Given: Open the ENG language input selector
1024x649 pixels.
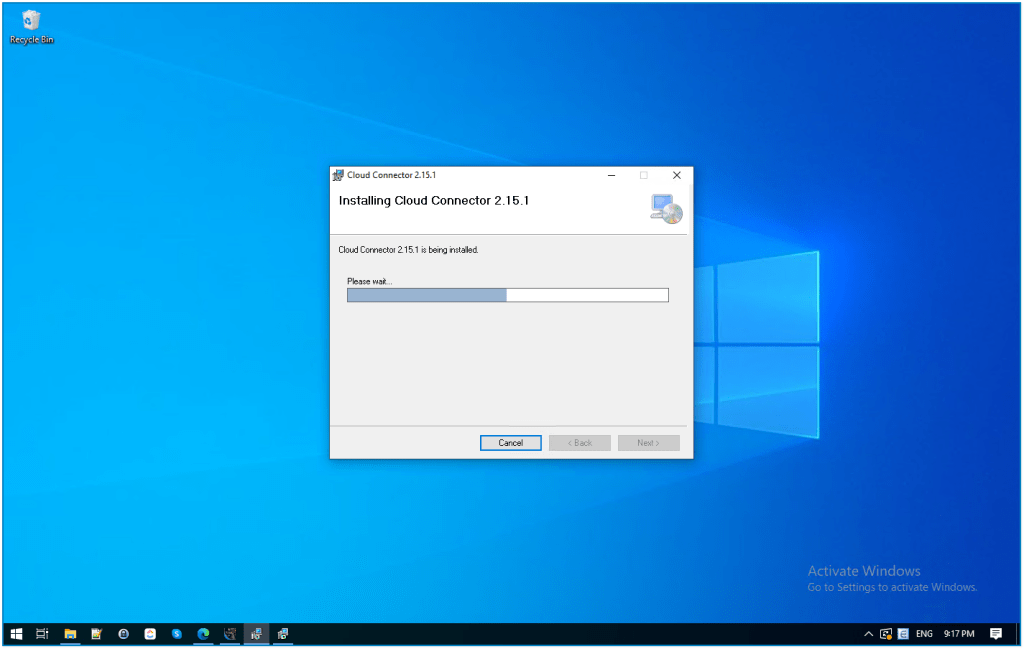Looking at the screenshot, I should point(925,633).
